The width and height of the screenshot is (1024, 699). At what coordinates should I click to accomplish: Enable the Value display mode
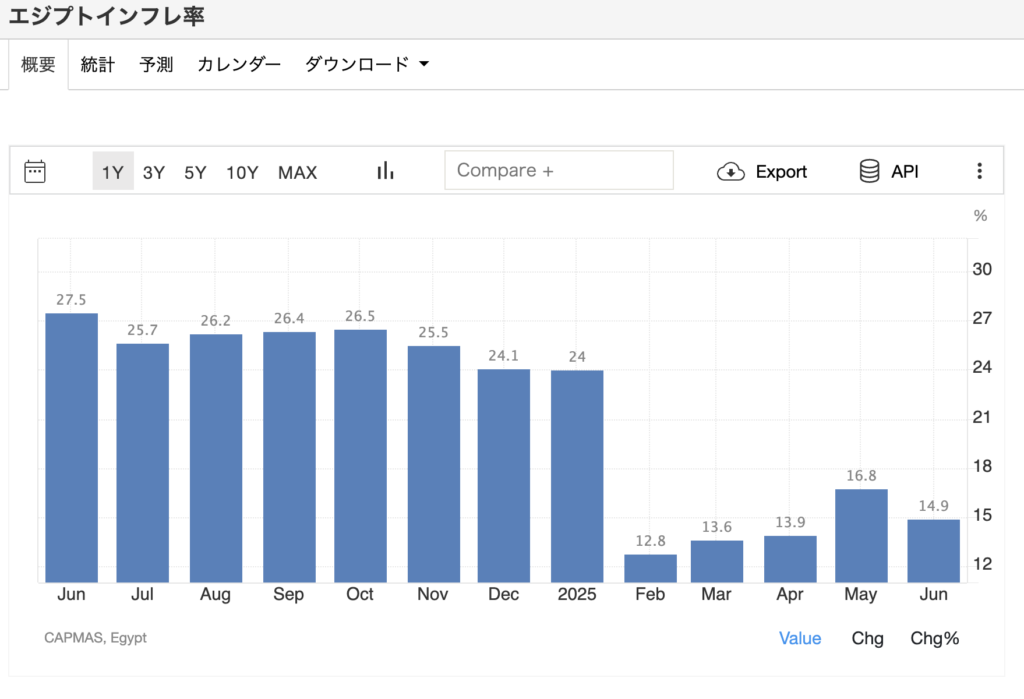[x=799, y=638]
